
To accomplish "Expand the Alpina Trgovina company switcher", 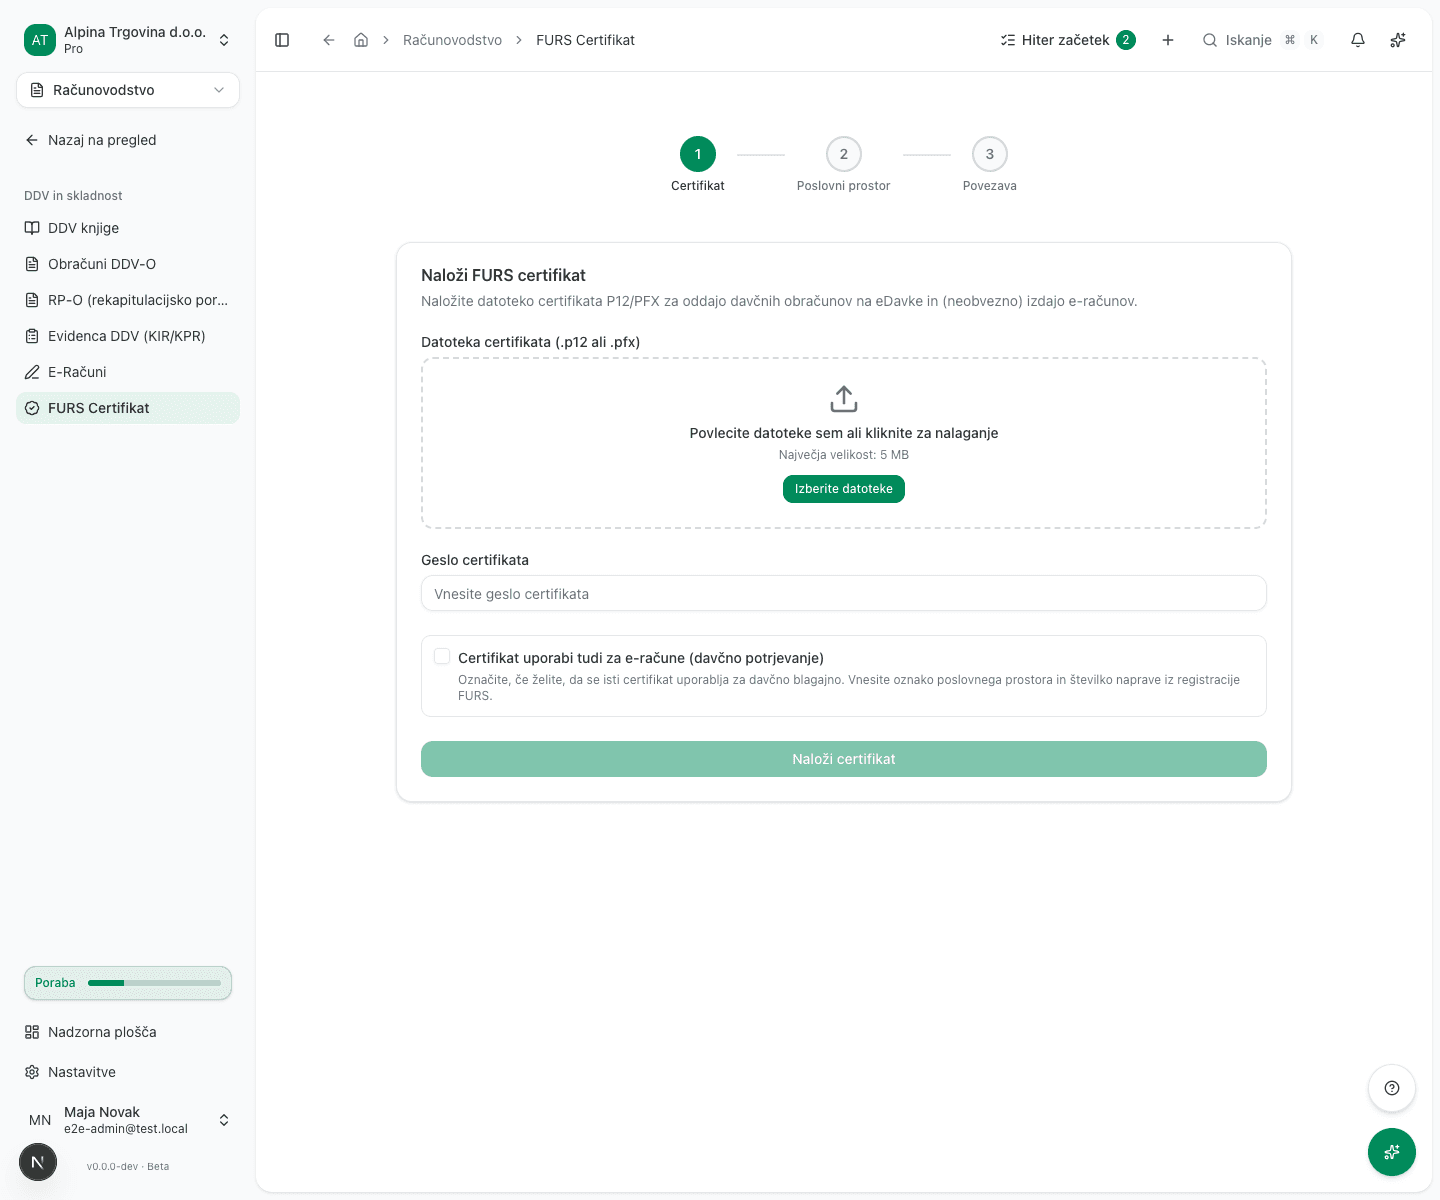I will point(128,40).
